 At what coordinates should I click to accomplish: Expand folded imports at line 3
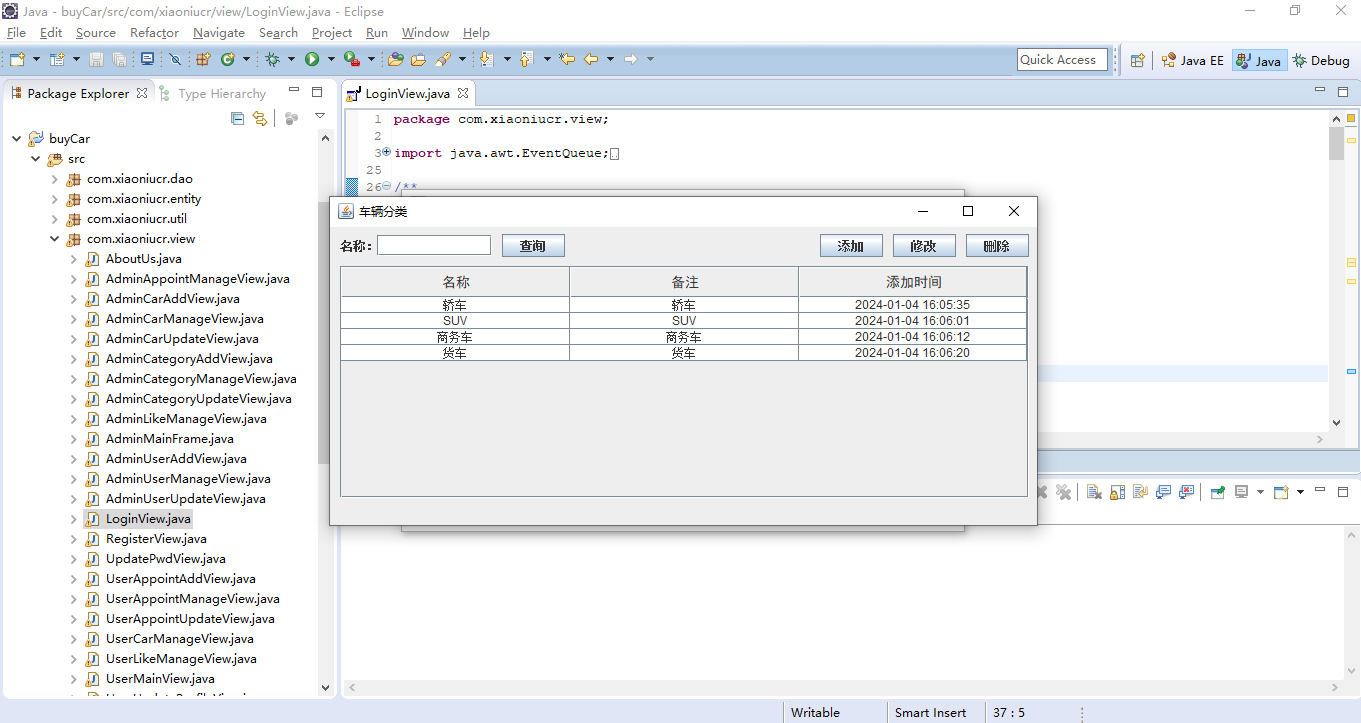[x=387, y=152]
